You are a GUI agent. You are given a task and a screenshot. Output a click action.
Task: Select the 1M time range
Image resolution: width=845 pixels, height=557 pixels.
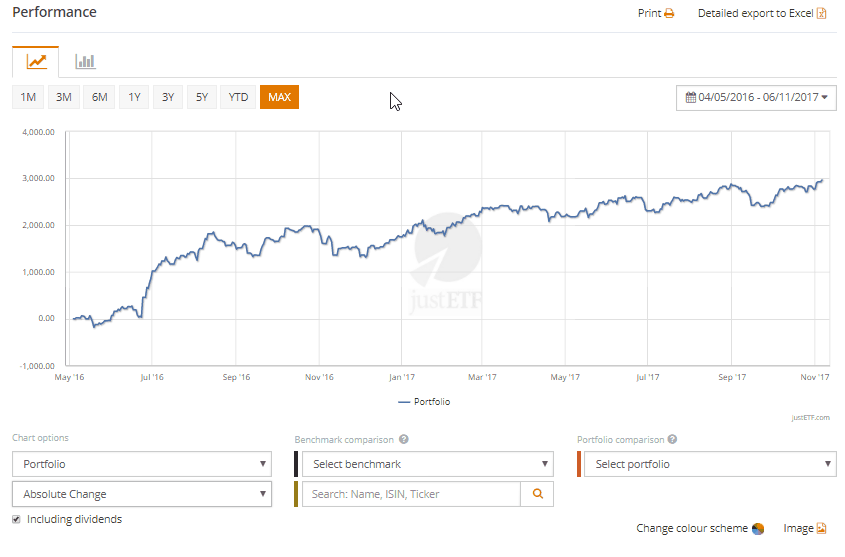(28, 97)
